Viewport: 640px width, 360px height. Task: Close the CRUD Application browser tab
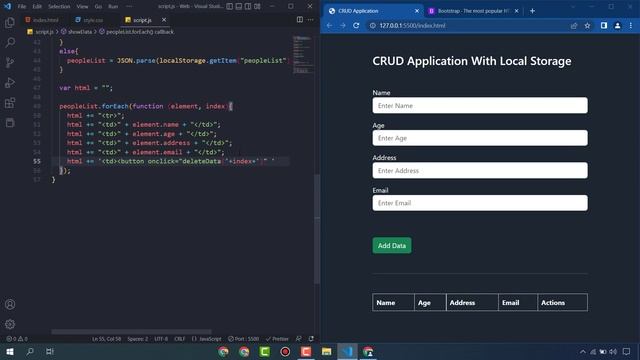(x=417, y=11)
